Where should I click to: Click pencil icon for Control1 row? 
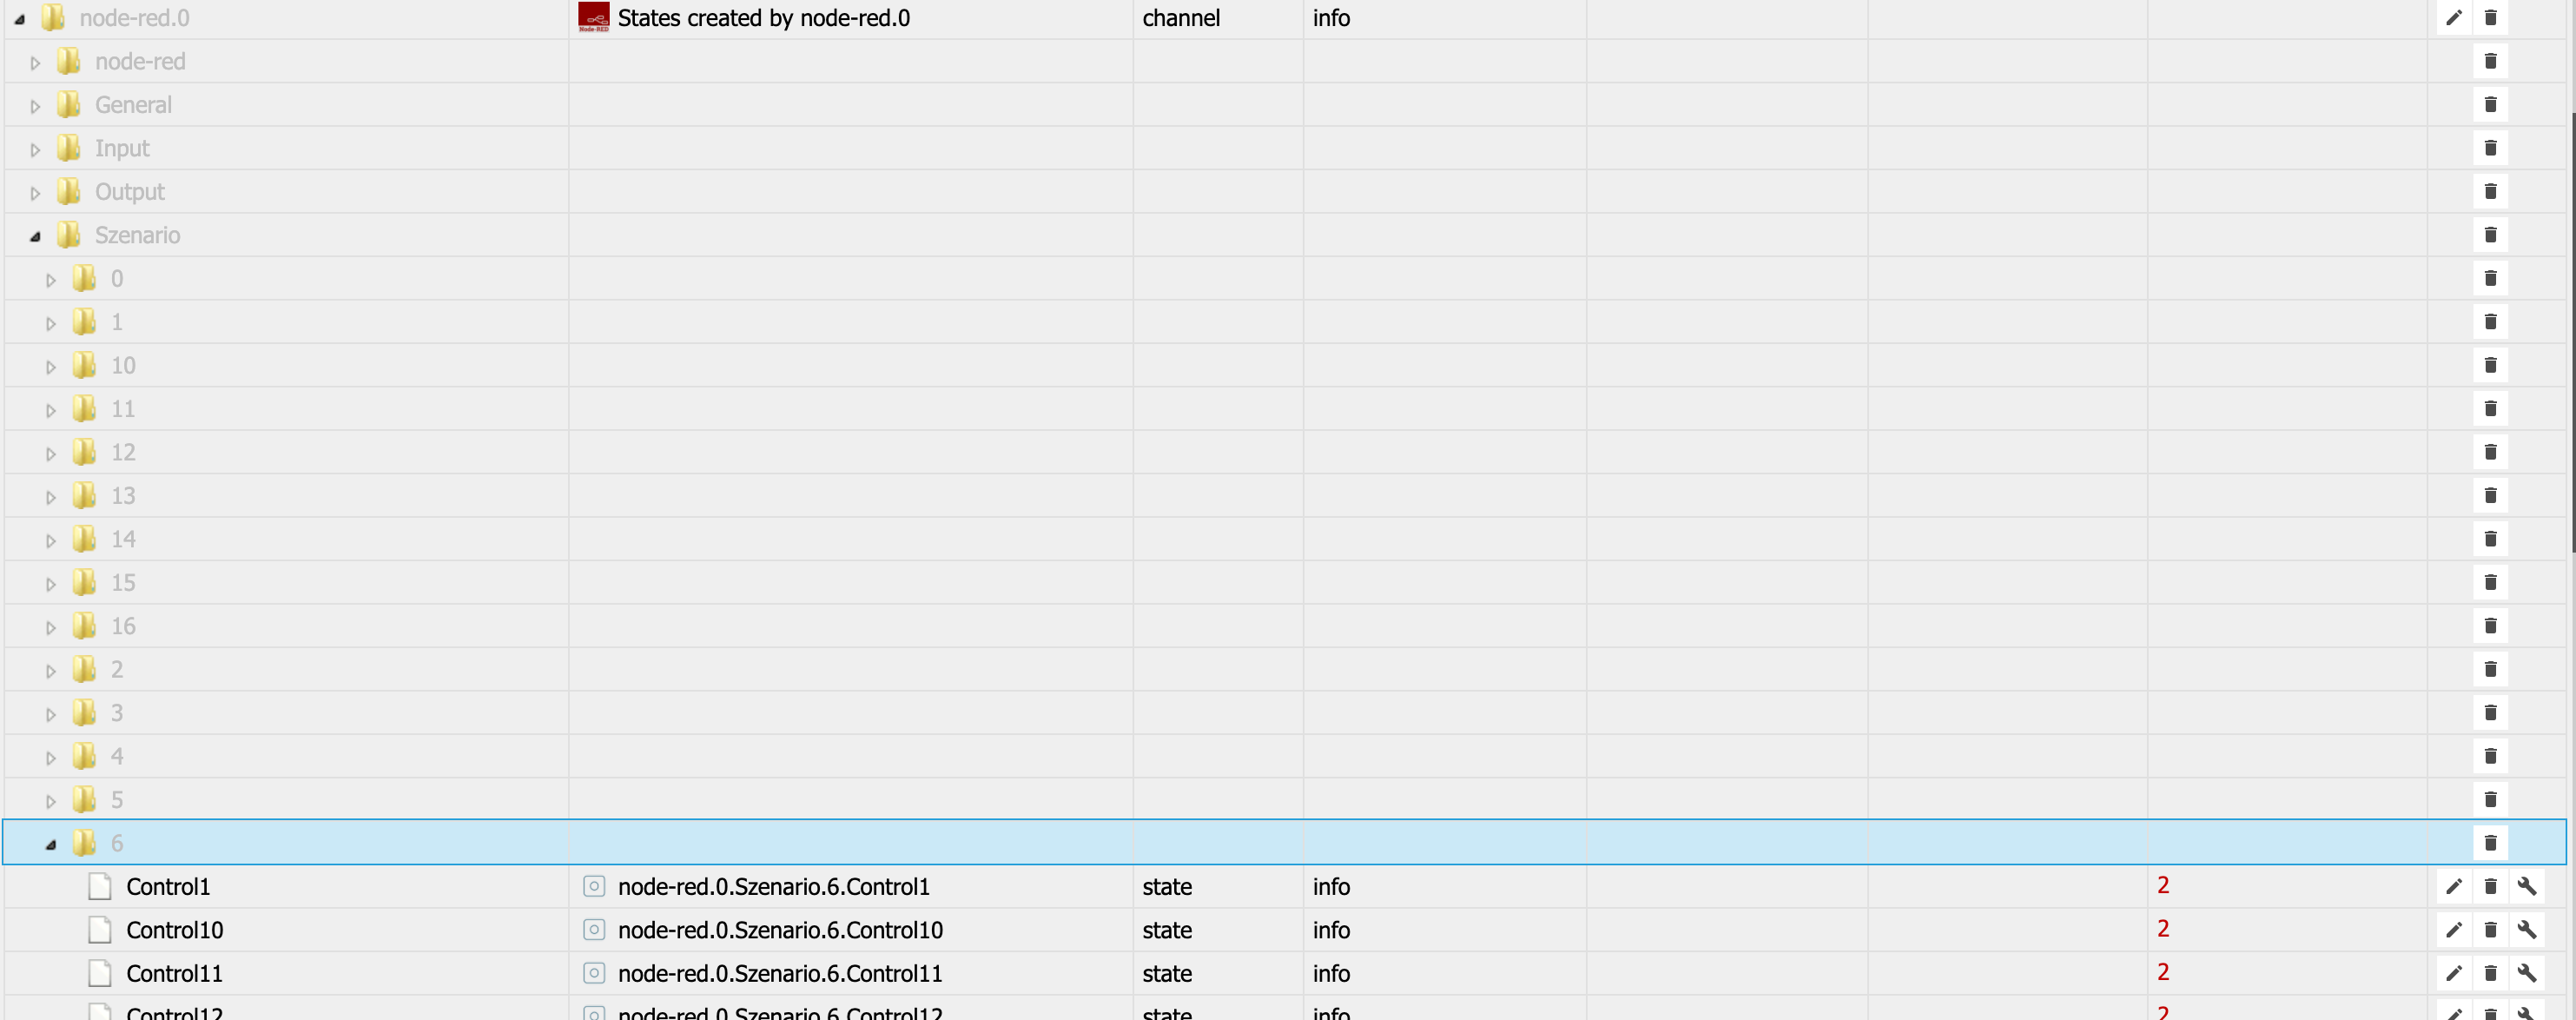pyautogui.click(x=2453, y=886)
